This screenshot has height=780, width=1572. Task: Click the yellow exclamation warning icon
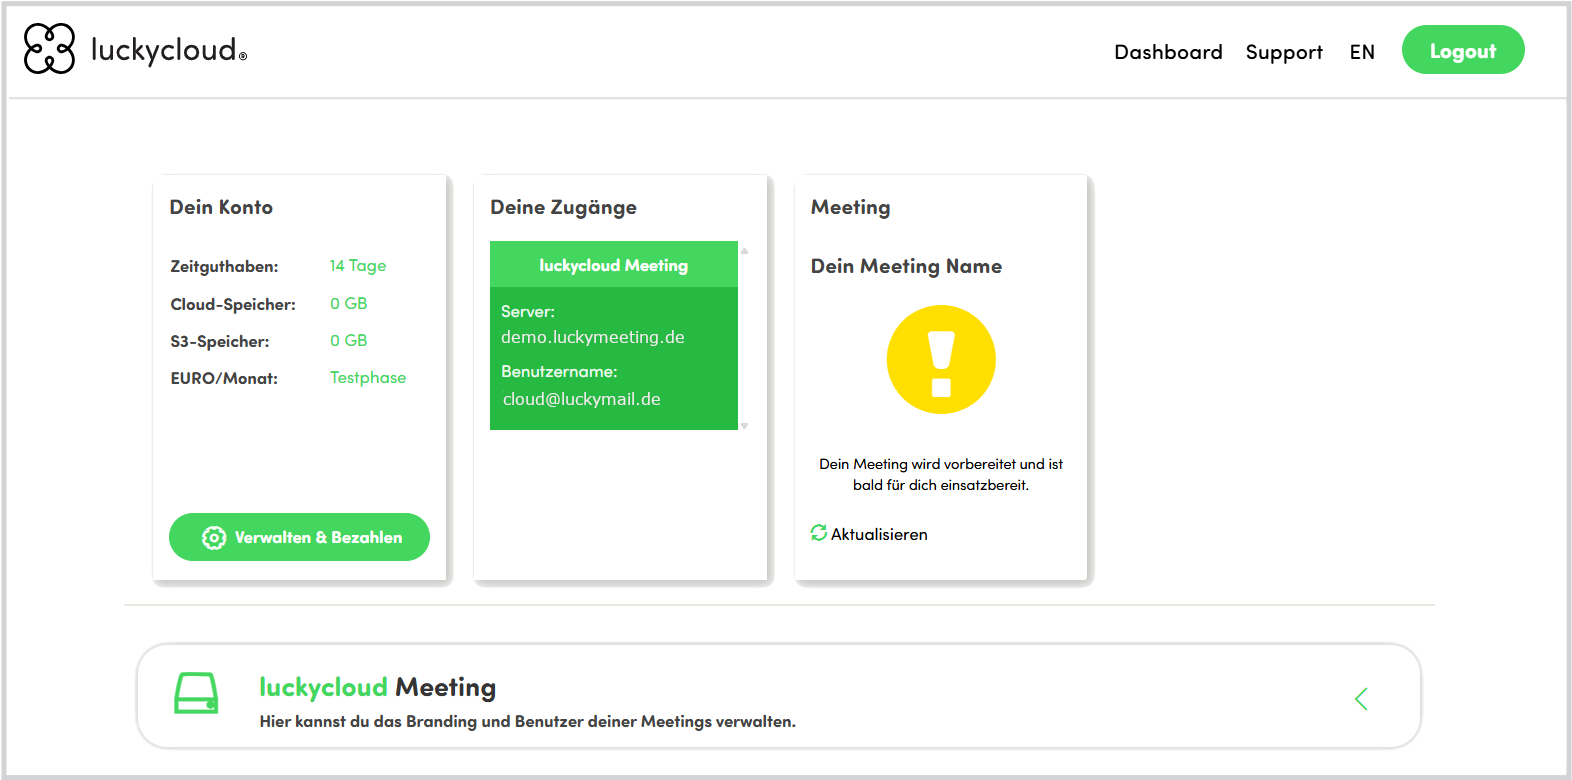[941, 359]
